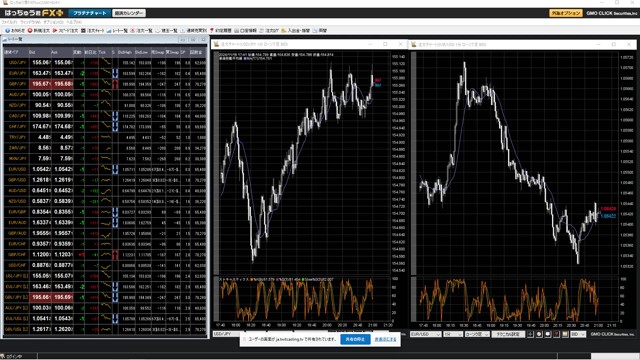Expand the BID price type dropdown
640x360 pixels.
(578, 334)
